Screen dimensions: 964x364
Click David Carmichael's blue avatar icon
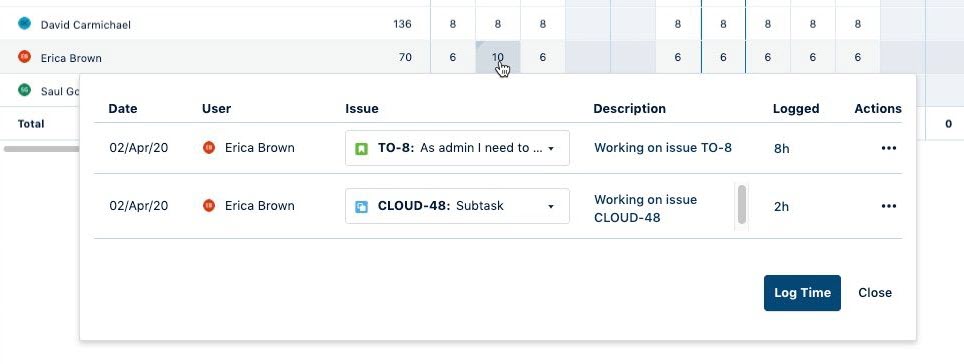coord(25,24)
